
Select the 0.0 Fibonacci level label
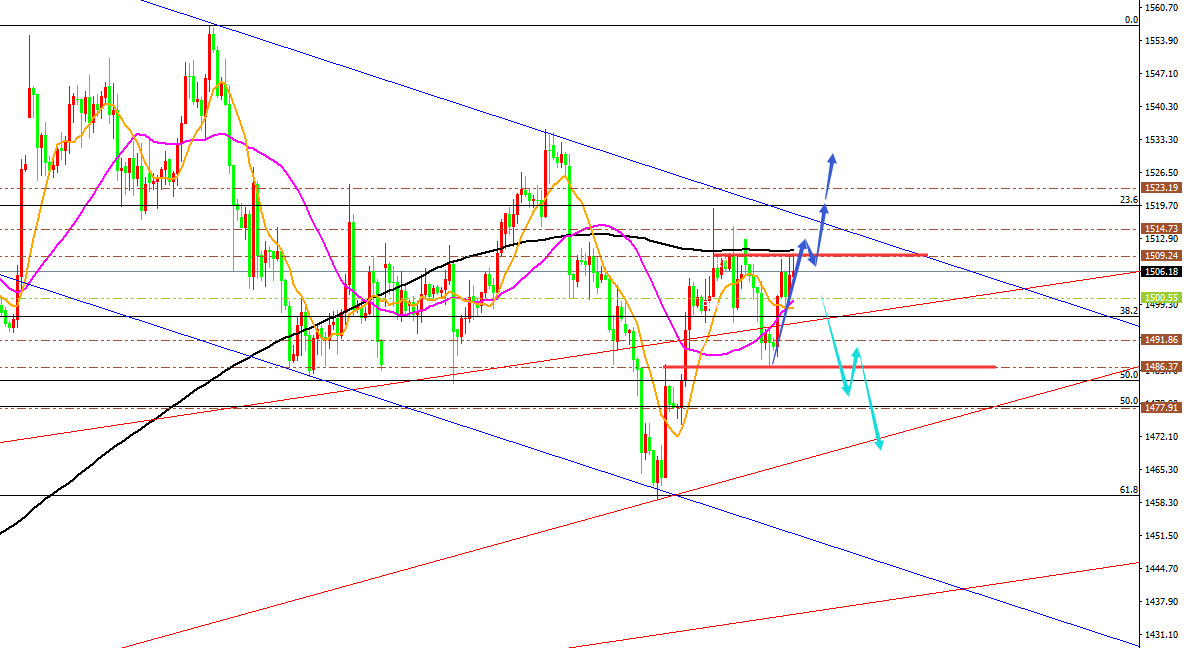pos(1131,20)
